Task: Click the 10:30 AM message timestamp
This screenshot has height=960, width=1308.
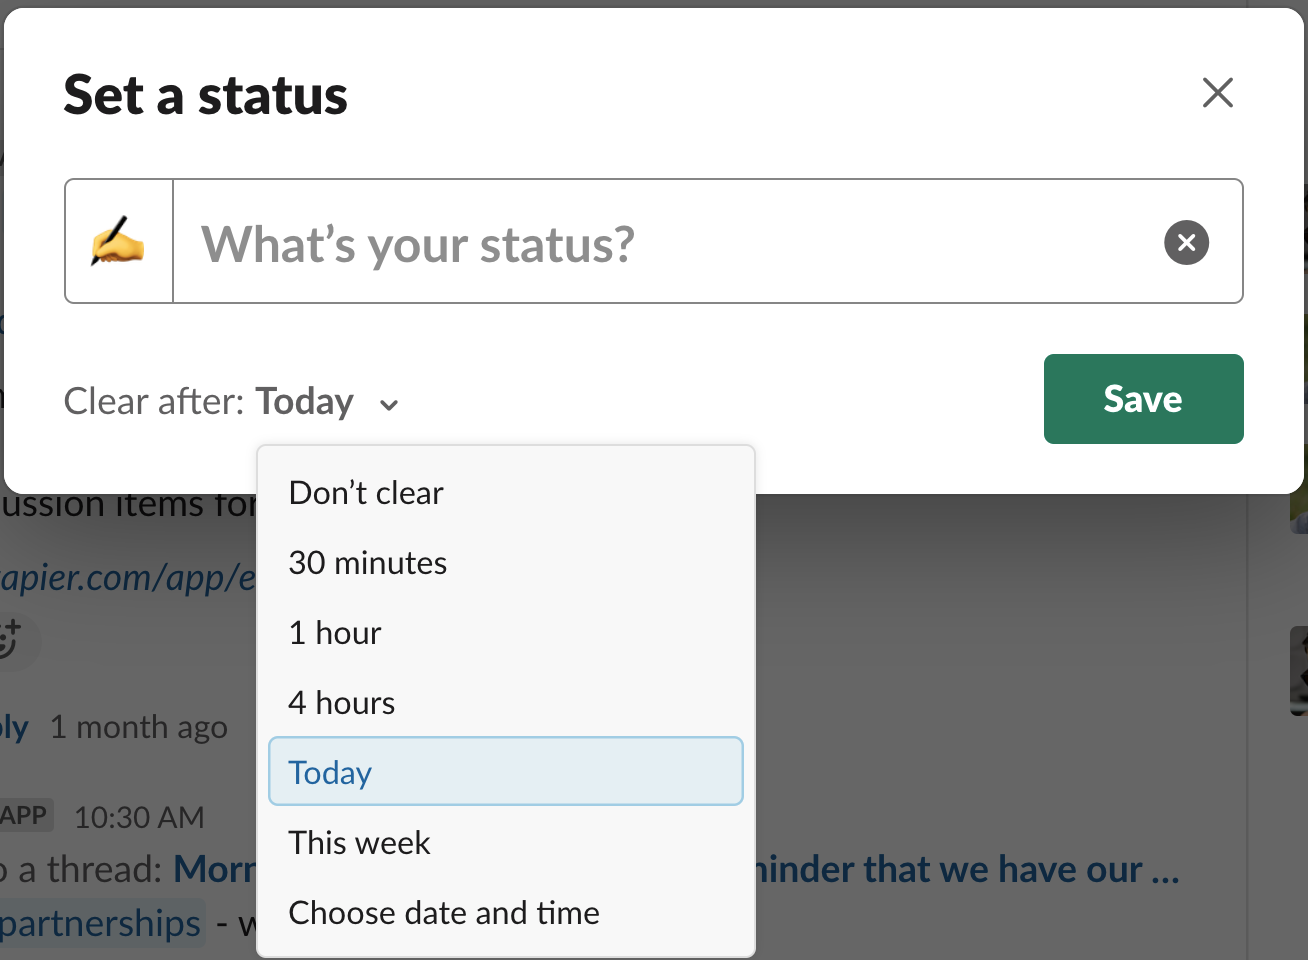Action: [x=139, y=818]
